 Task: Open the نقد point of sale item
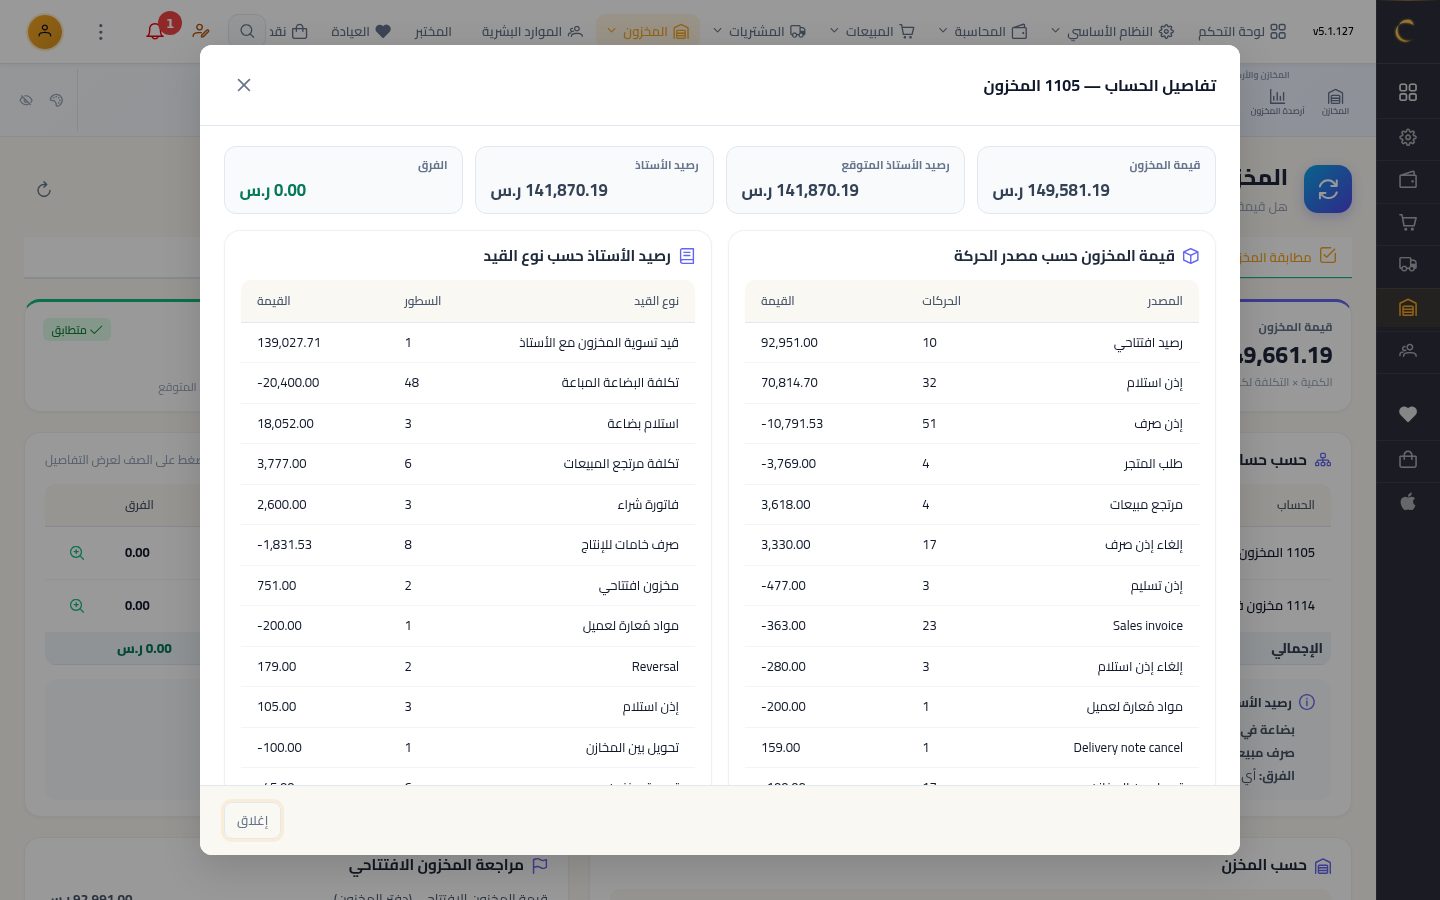[x=288, y=32]
